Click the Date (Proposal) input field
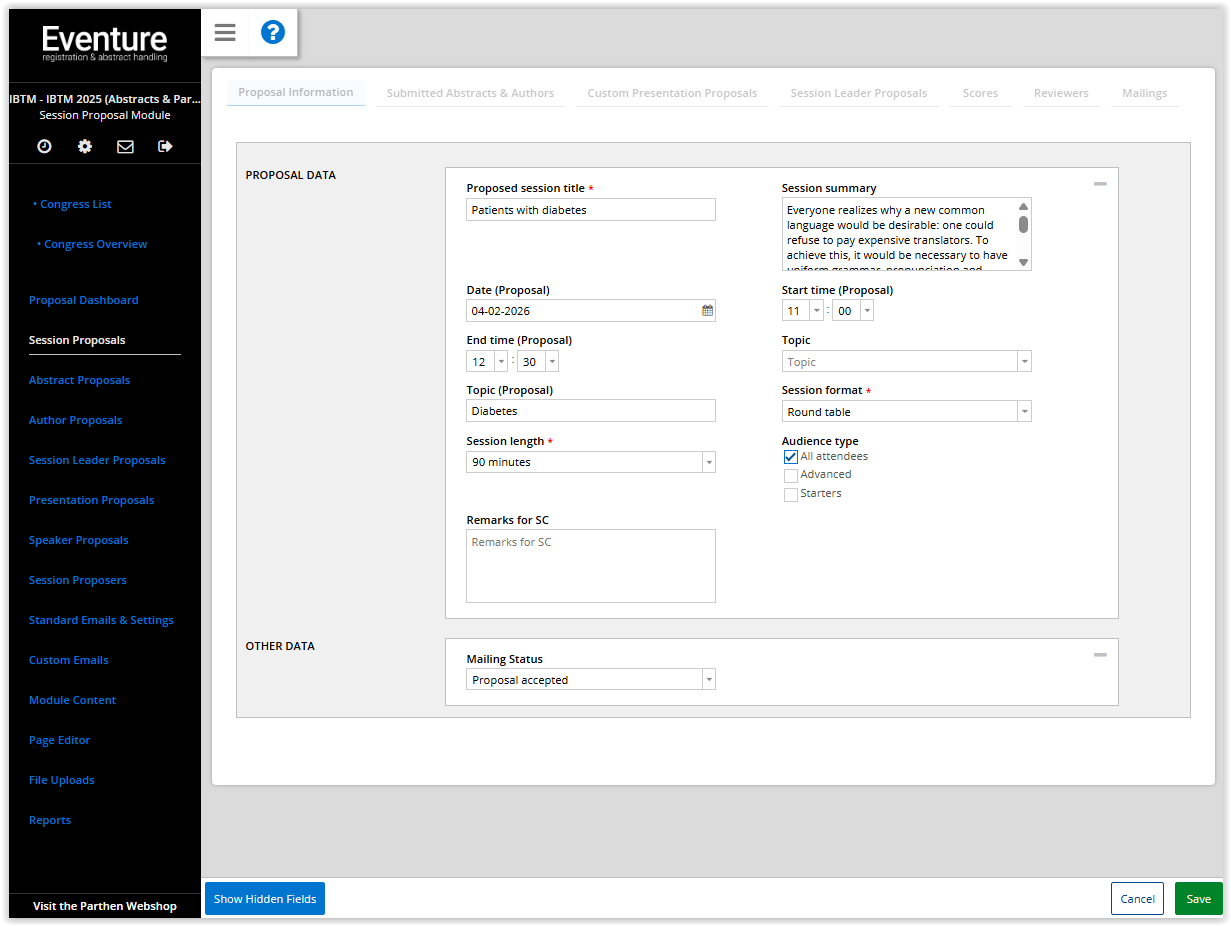This screenshot has width=1231, height=926. point(591,311)
